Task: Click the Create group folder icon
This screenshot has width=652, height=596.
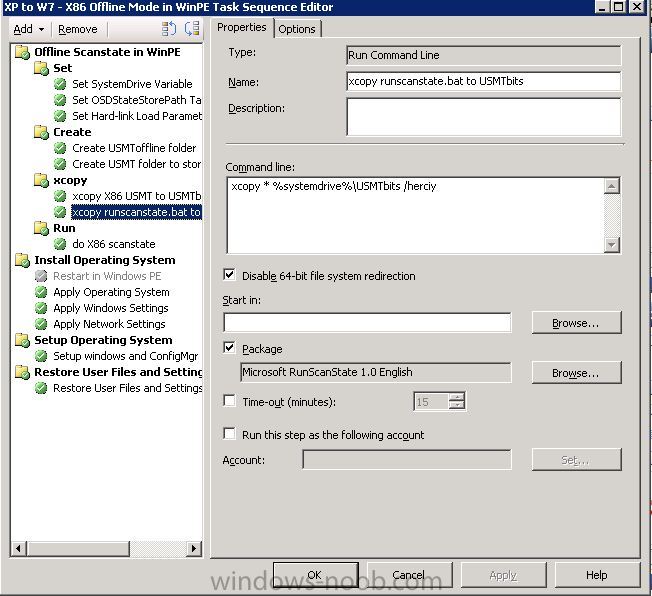Action: 42,132
